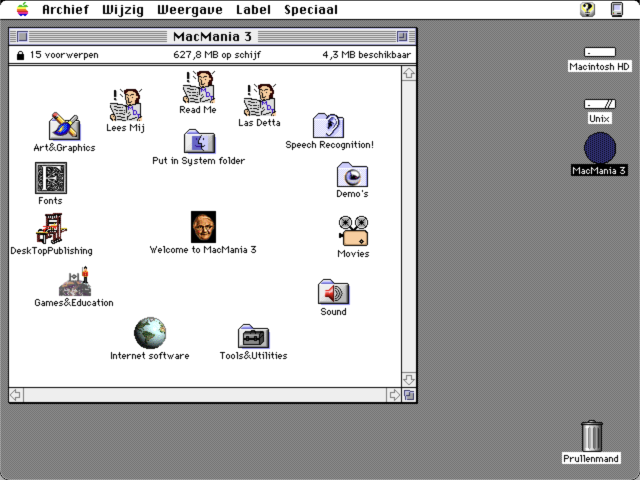Click the MacMania 3 window zoom box
The height and width of the screenshot is (480, 640).
click(x=402, y=36)
